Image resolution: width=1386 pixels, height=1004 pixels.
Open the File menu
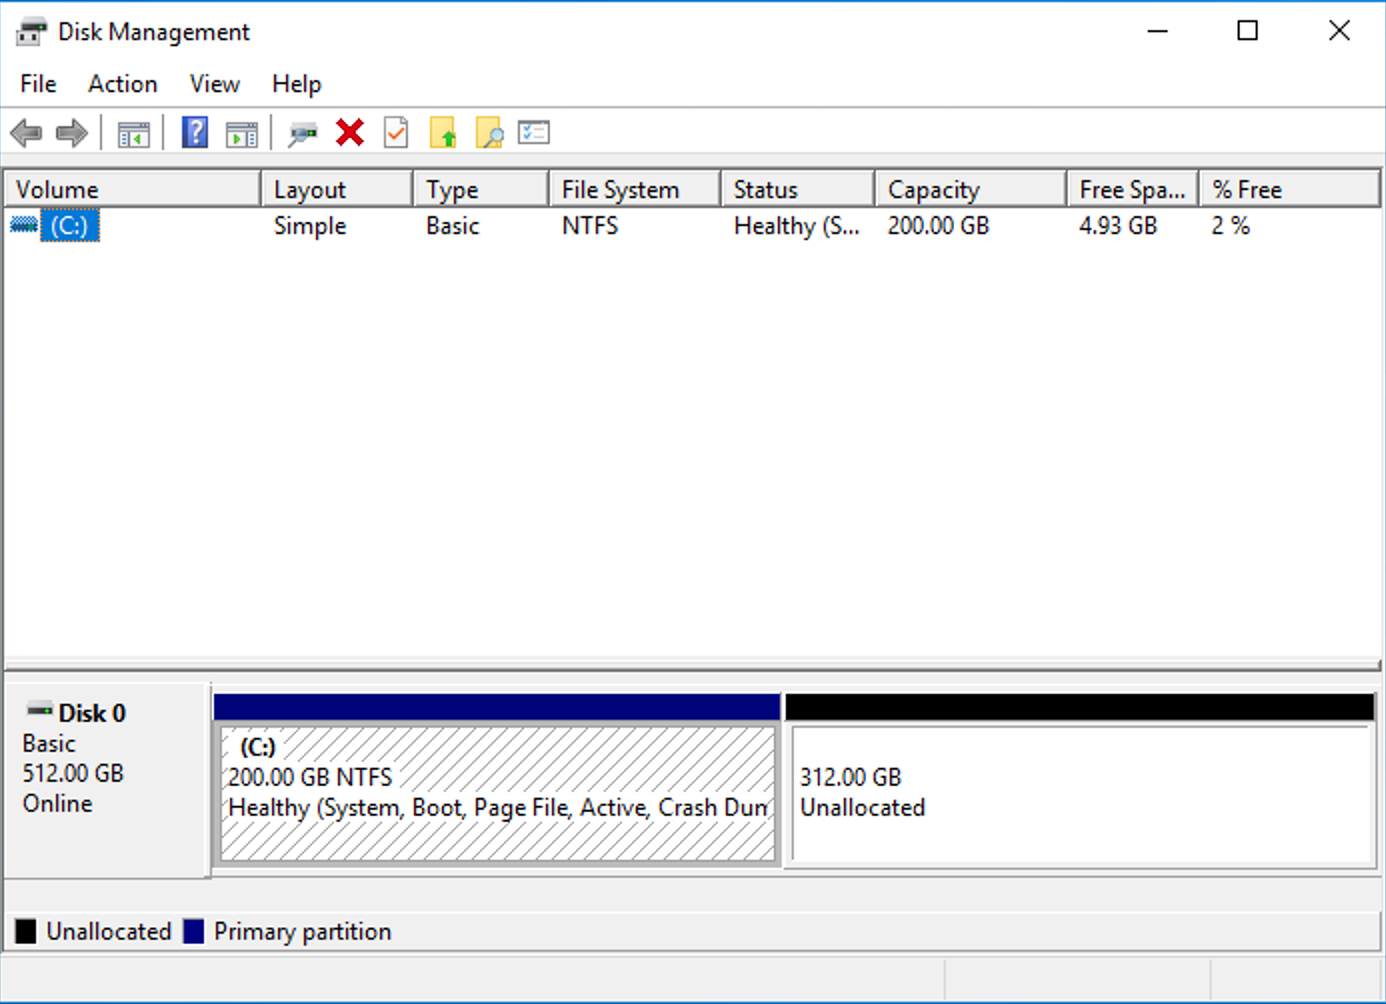(38, 84)
